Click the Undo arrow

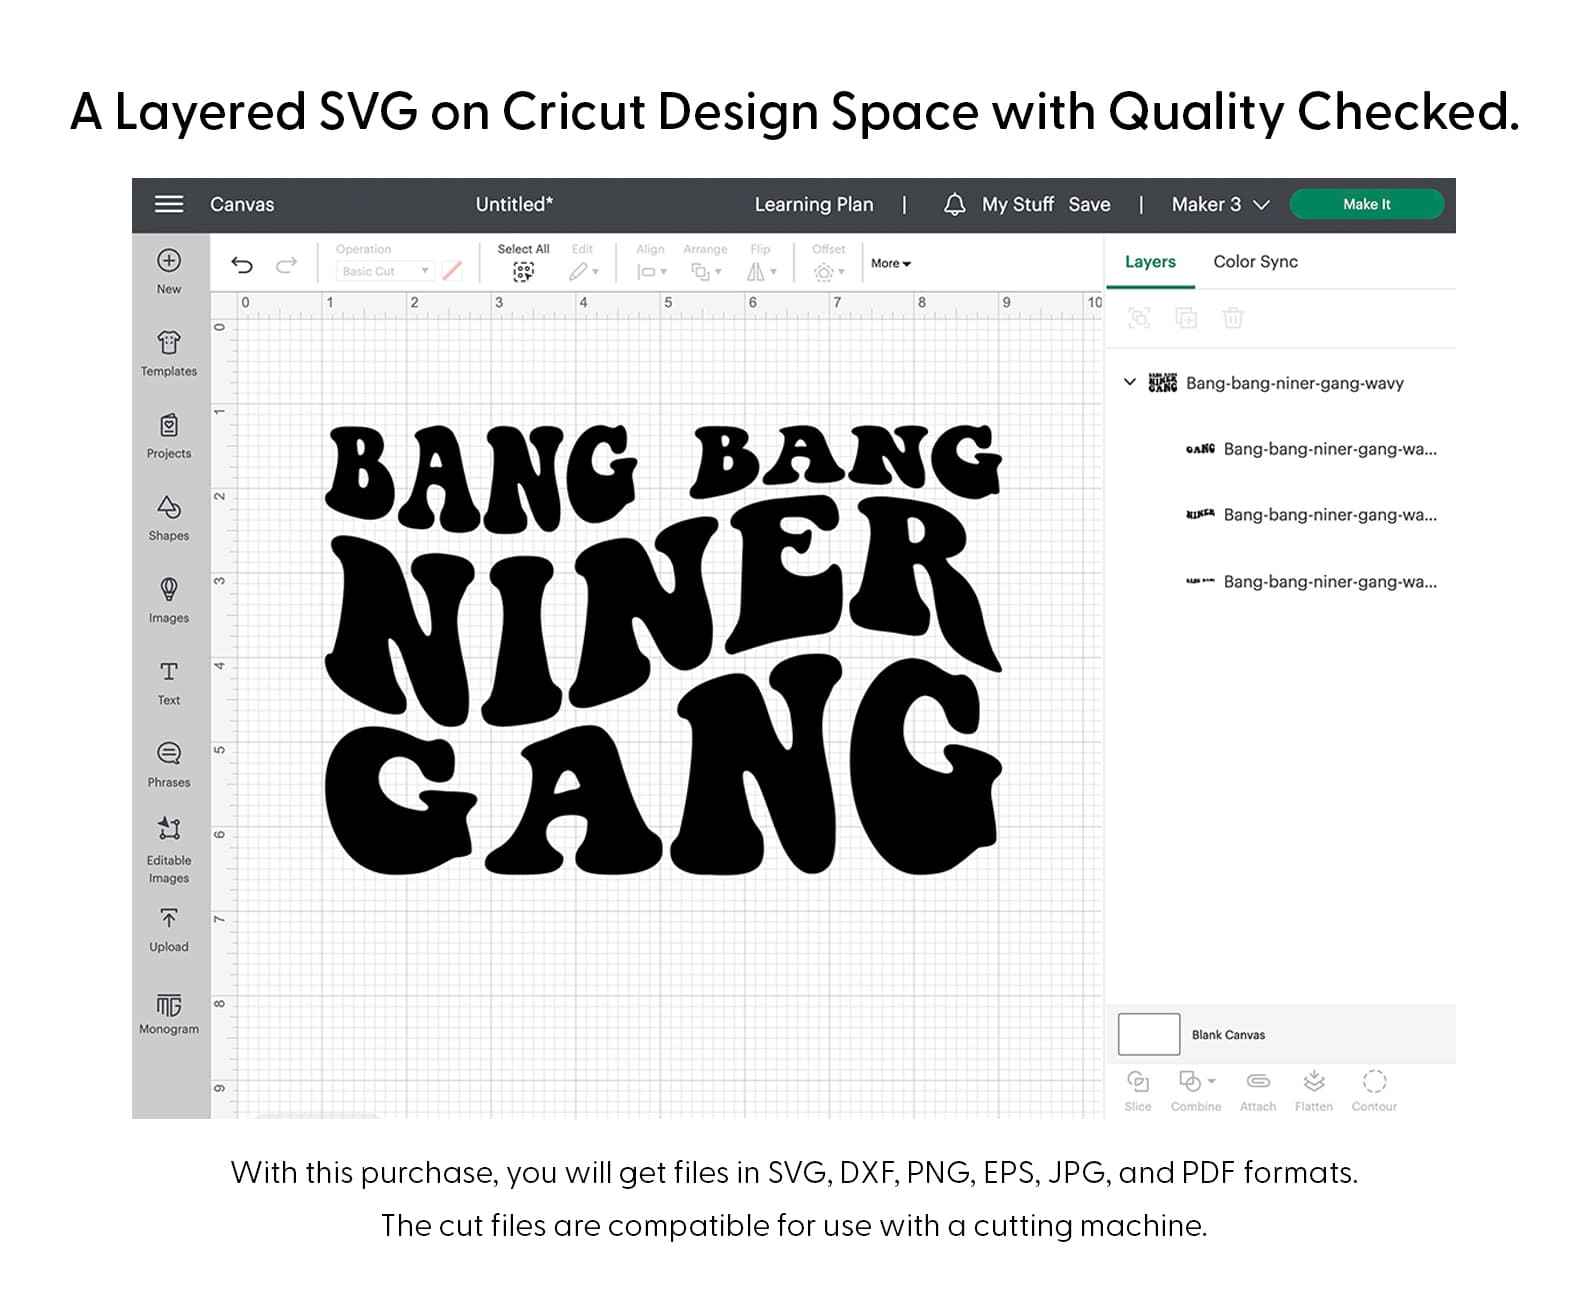[242, 265]
